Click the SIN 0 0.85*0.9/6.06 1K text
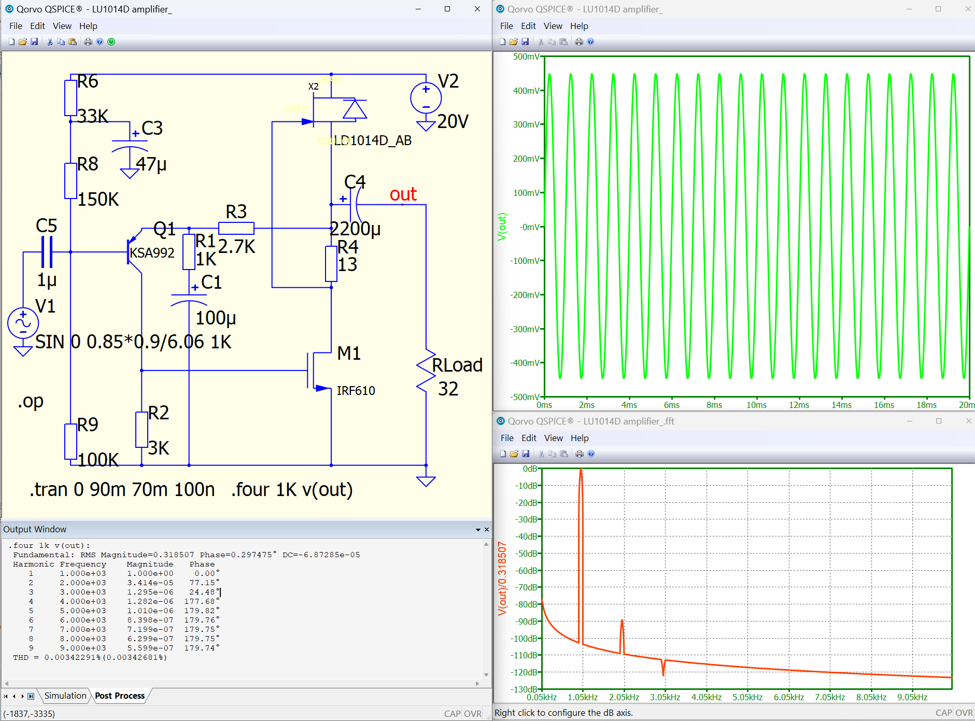975x721 pixels. coord(133,342)
